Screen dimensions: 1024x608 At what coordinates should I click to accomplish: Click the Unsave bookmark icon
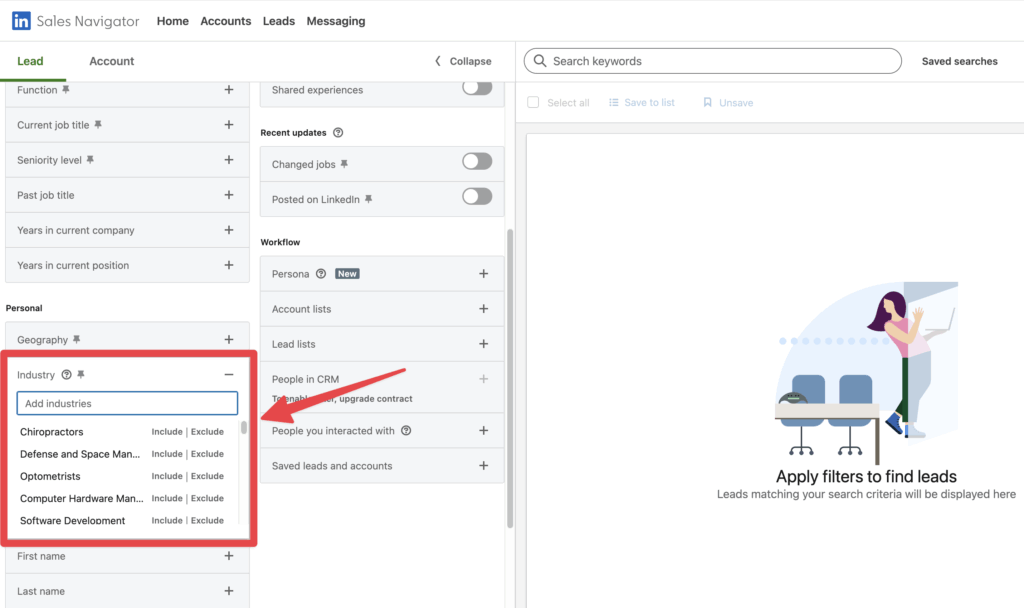click(709, 102)
